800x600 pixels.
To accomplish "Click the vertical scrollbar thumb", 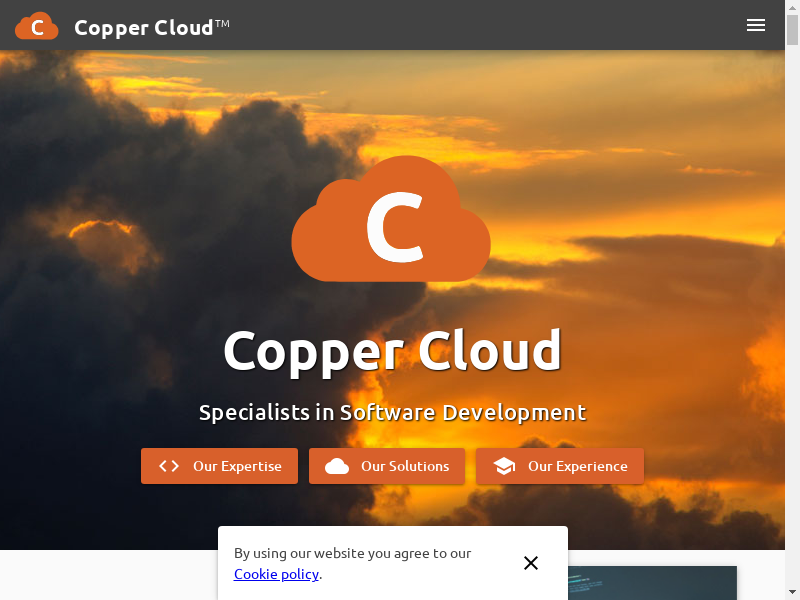I will [x=792, y=30].
